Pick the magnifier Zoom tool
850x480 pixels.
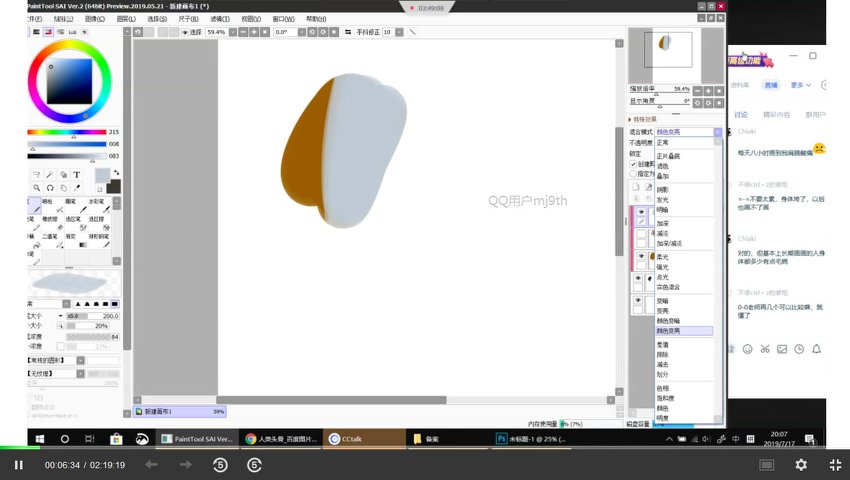coord(36,187)
